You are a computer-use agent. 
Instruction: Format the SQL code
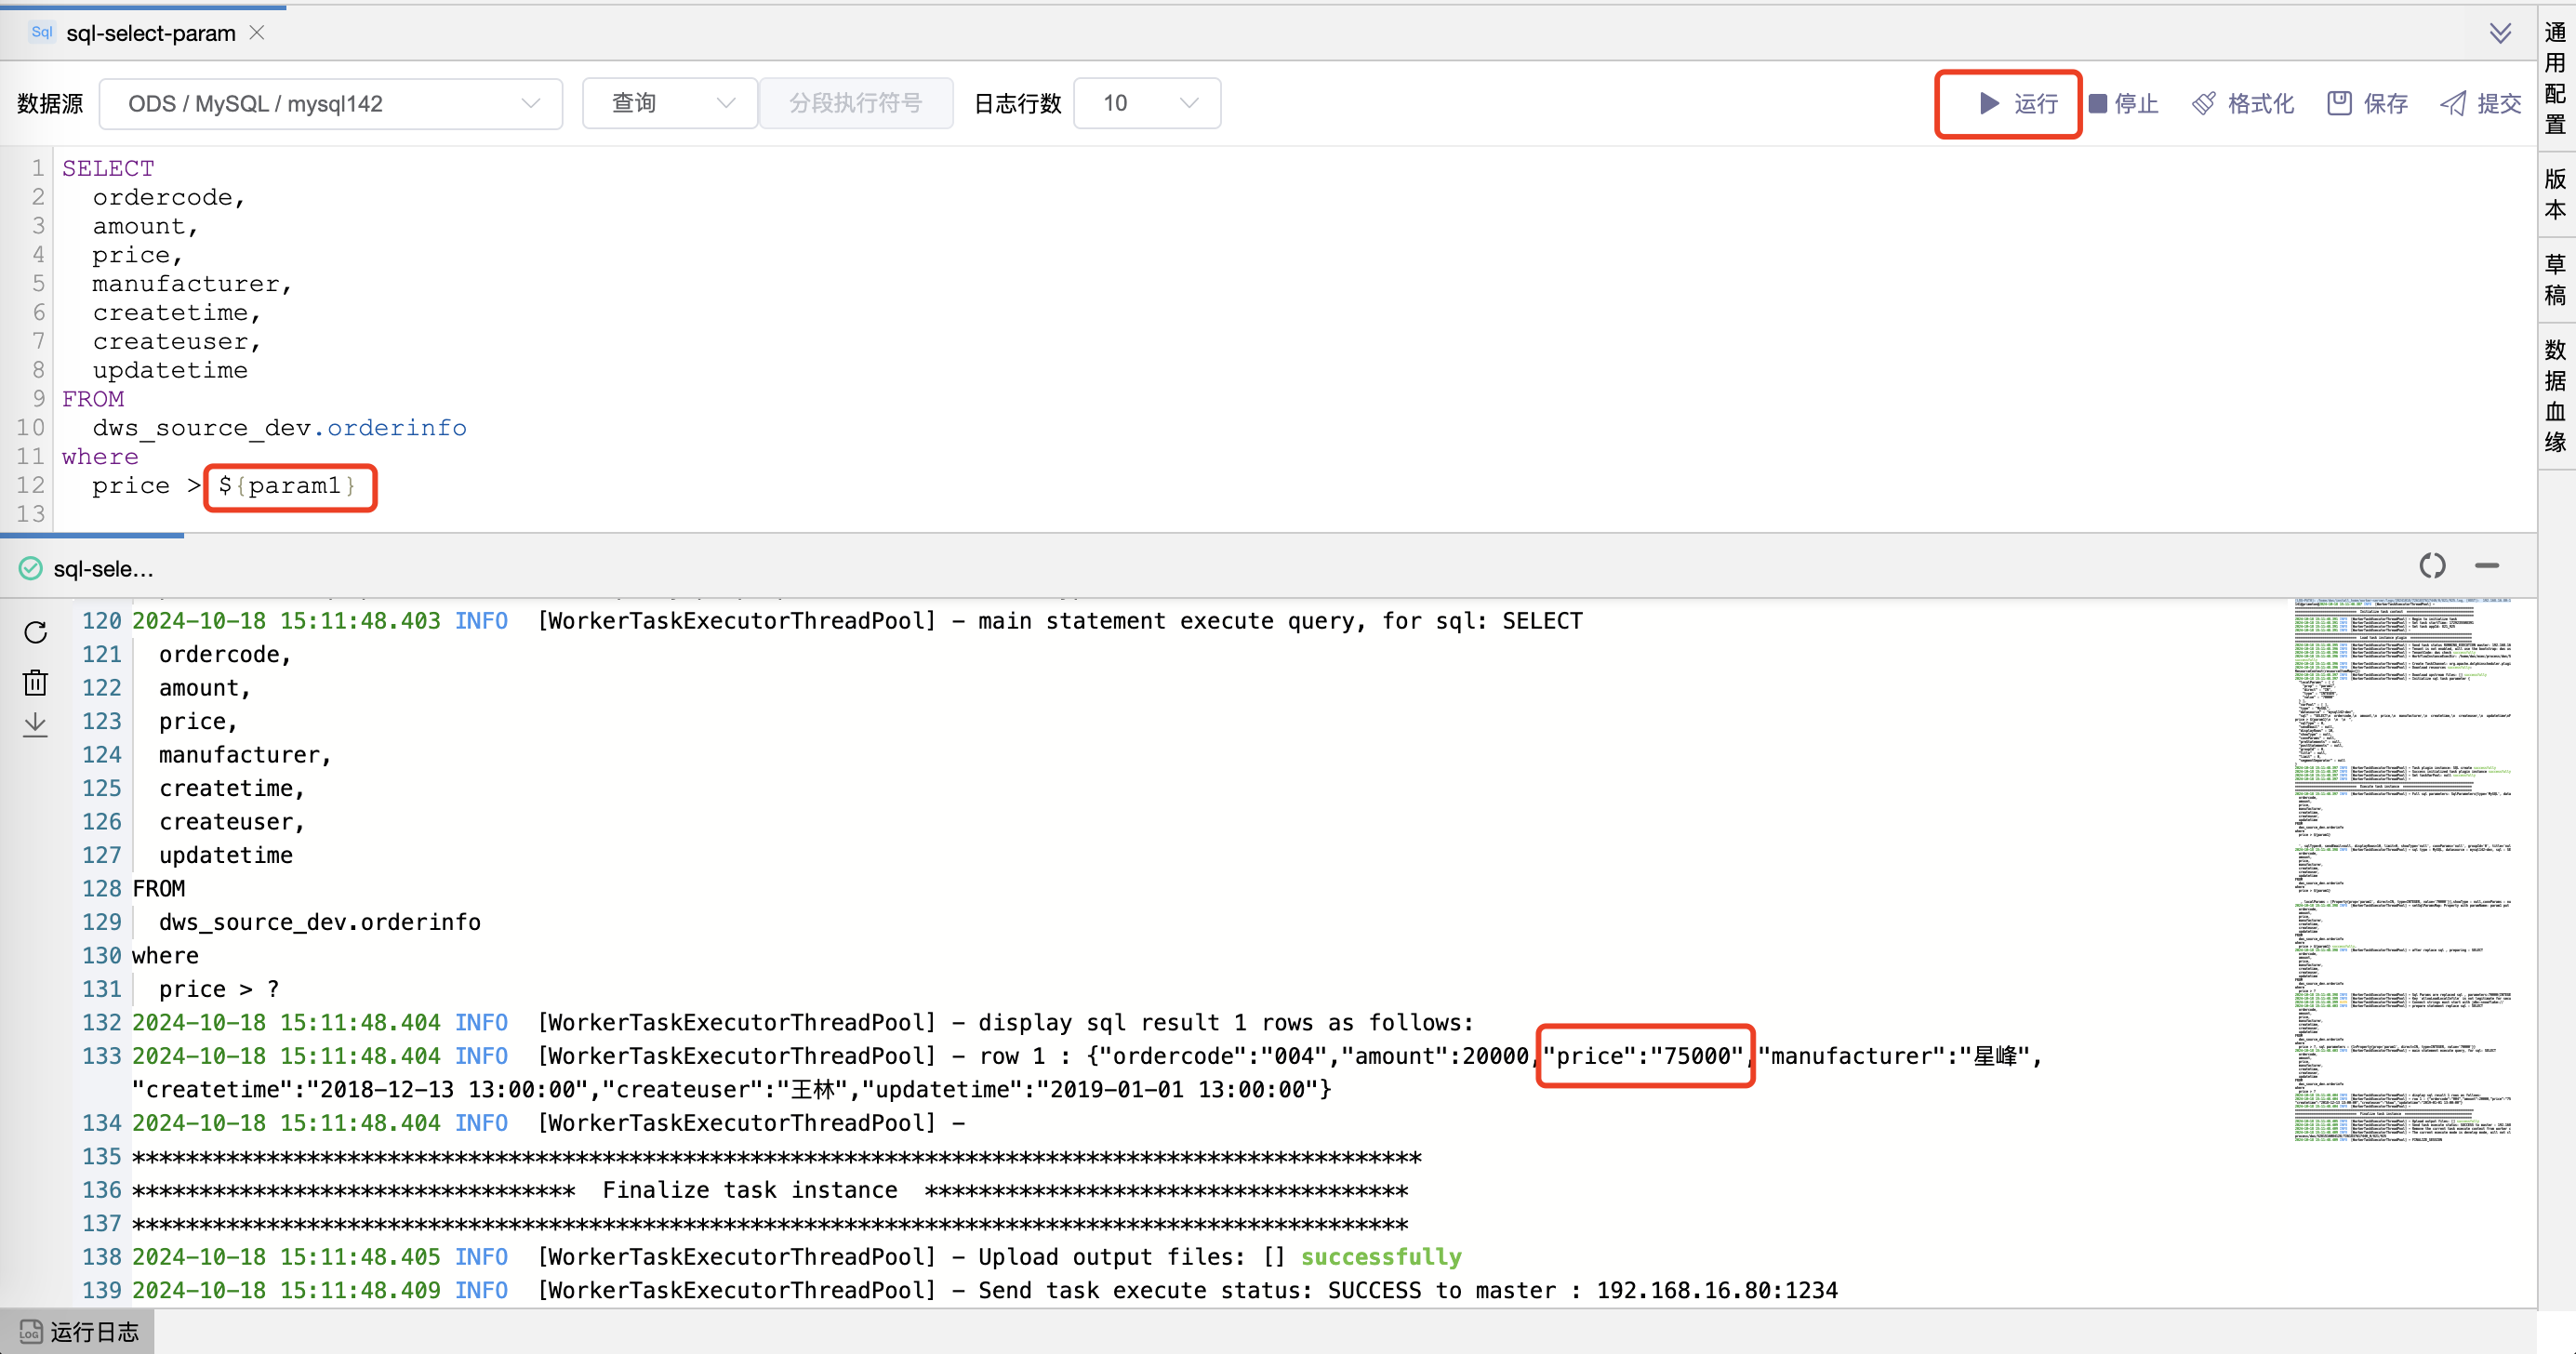click(x=2242, y=103)
